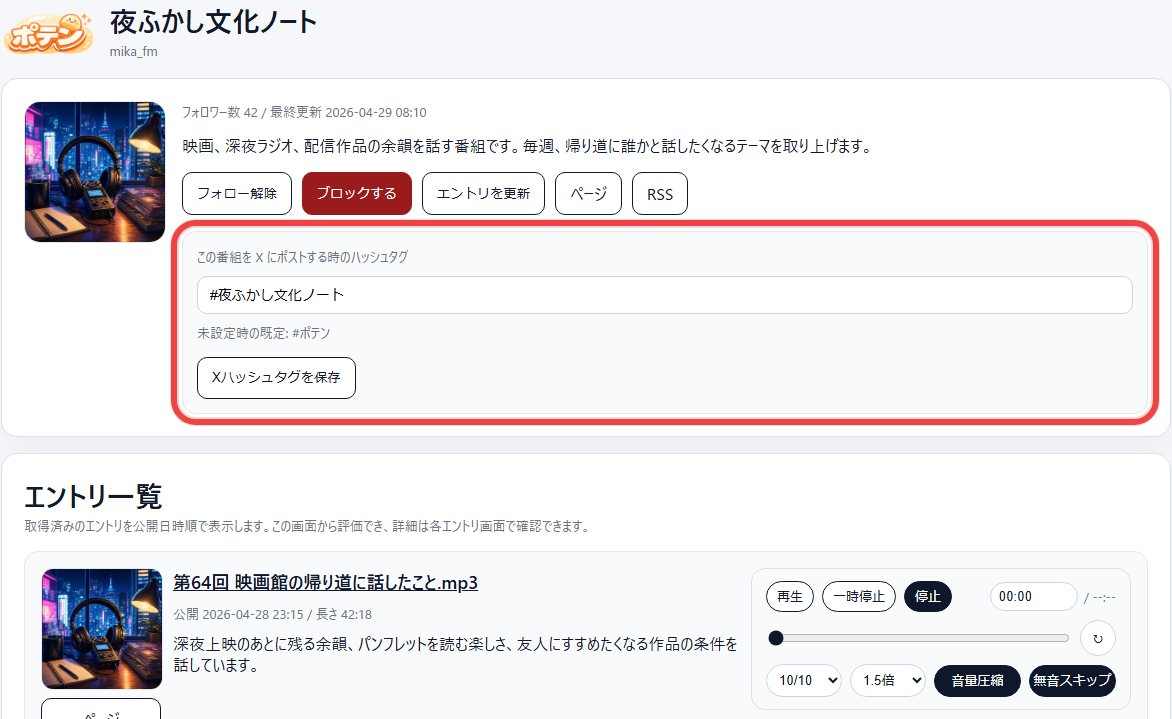Click 一時停止 to pause playback
Screen dimensions: 1172x719
859,596
